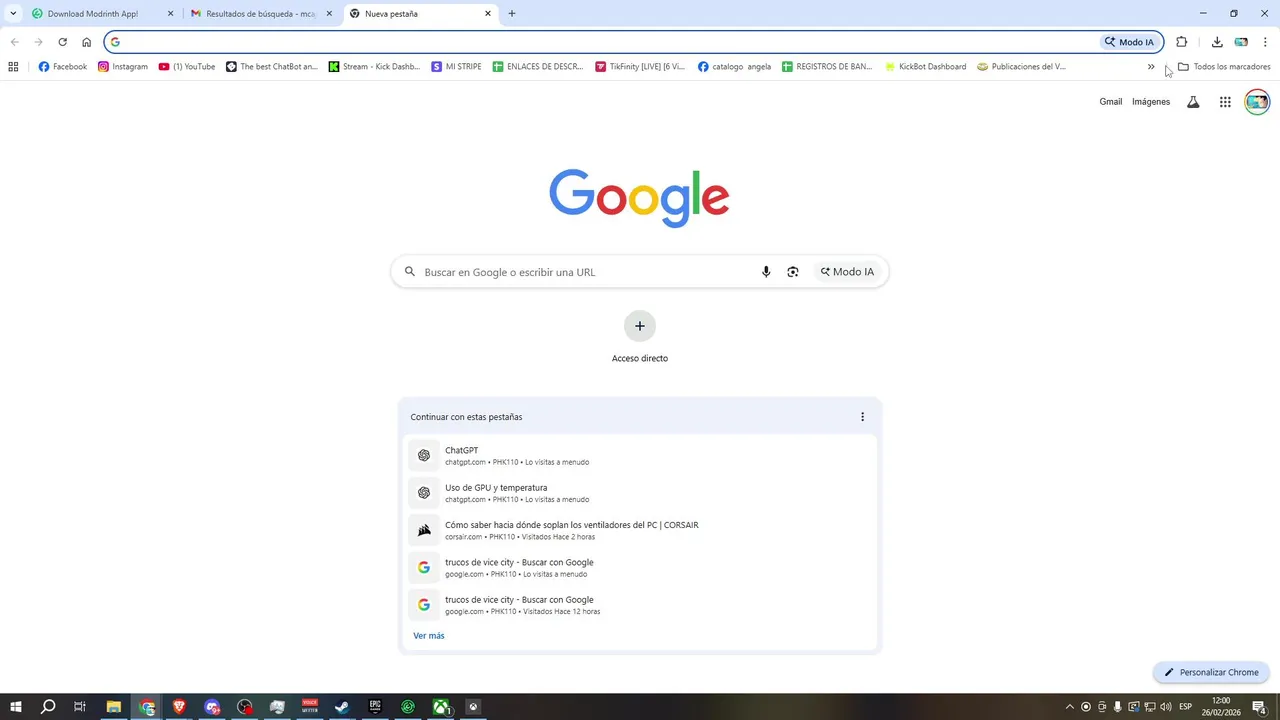
Task: Open the Google apps grid
Action: [1225, 102]
